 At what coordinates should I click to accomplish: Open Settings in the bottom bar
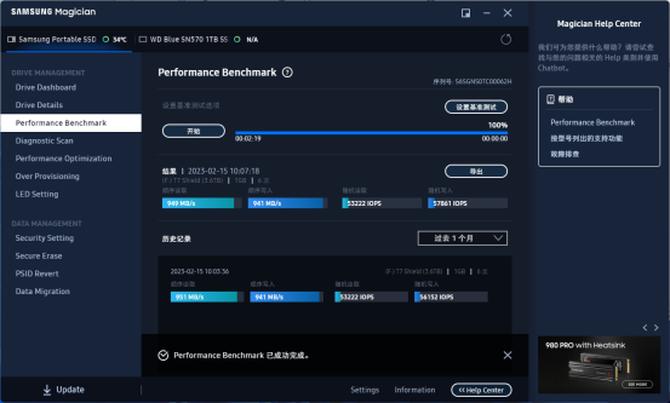364,390
